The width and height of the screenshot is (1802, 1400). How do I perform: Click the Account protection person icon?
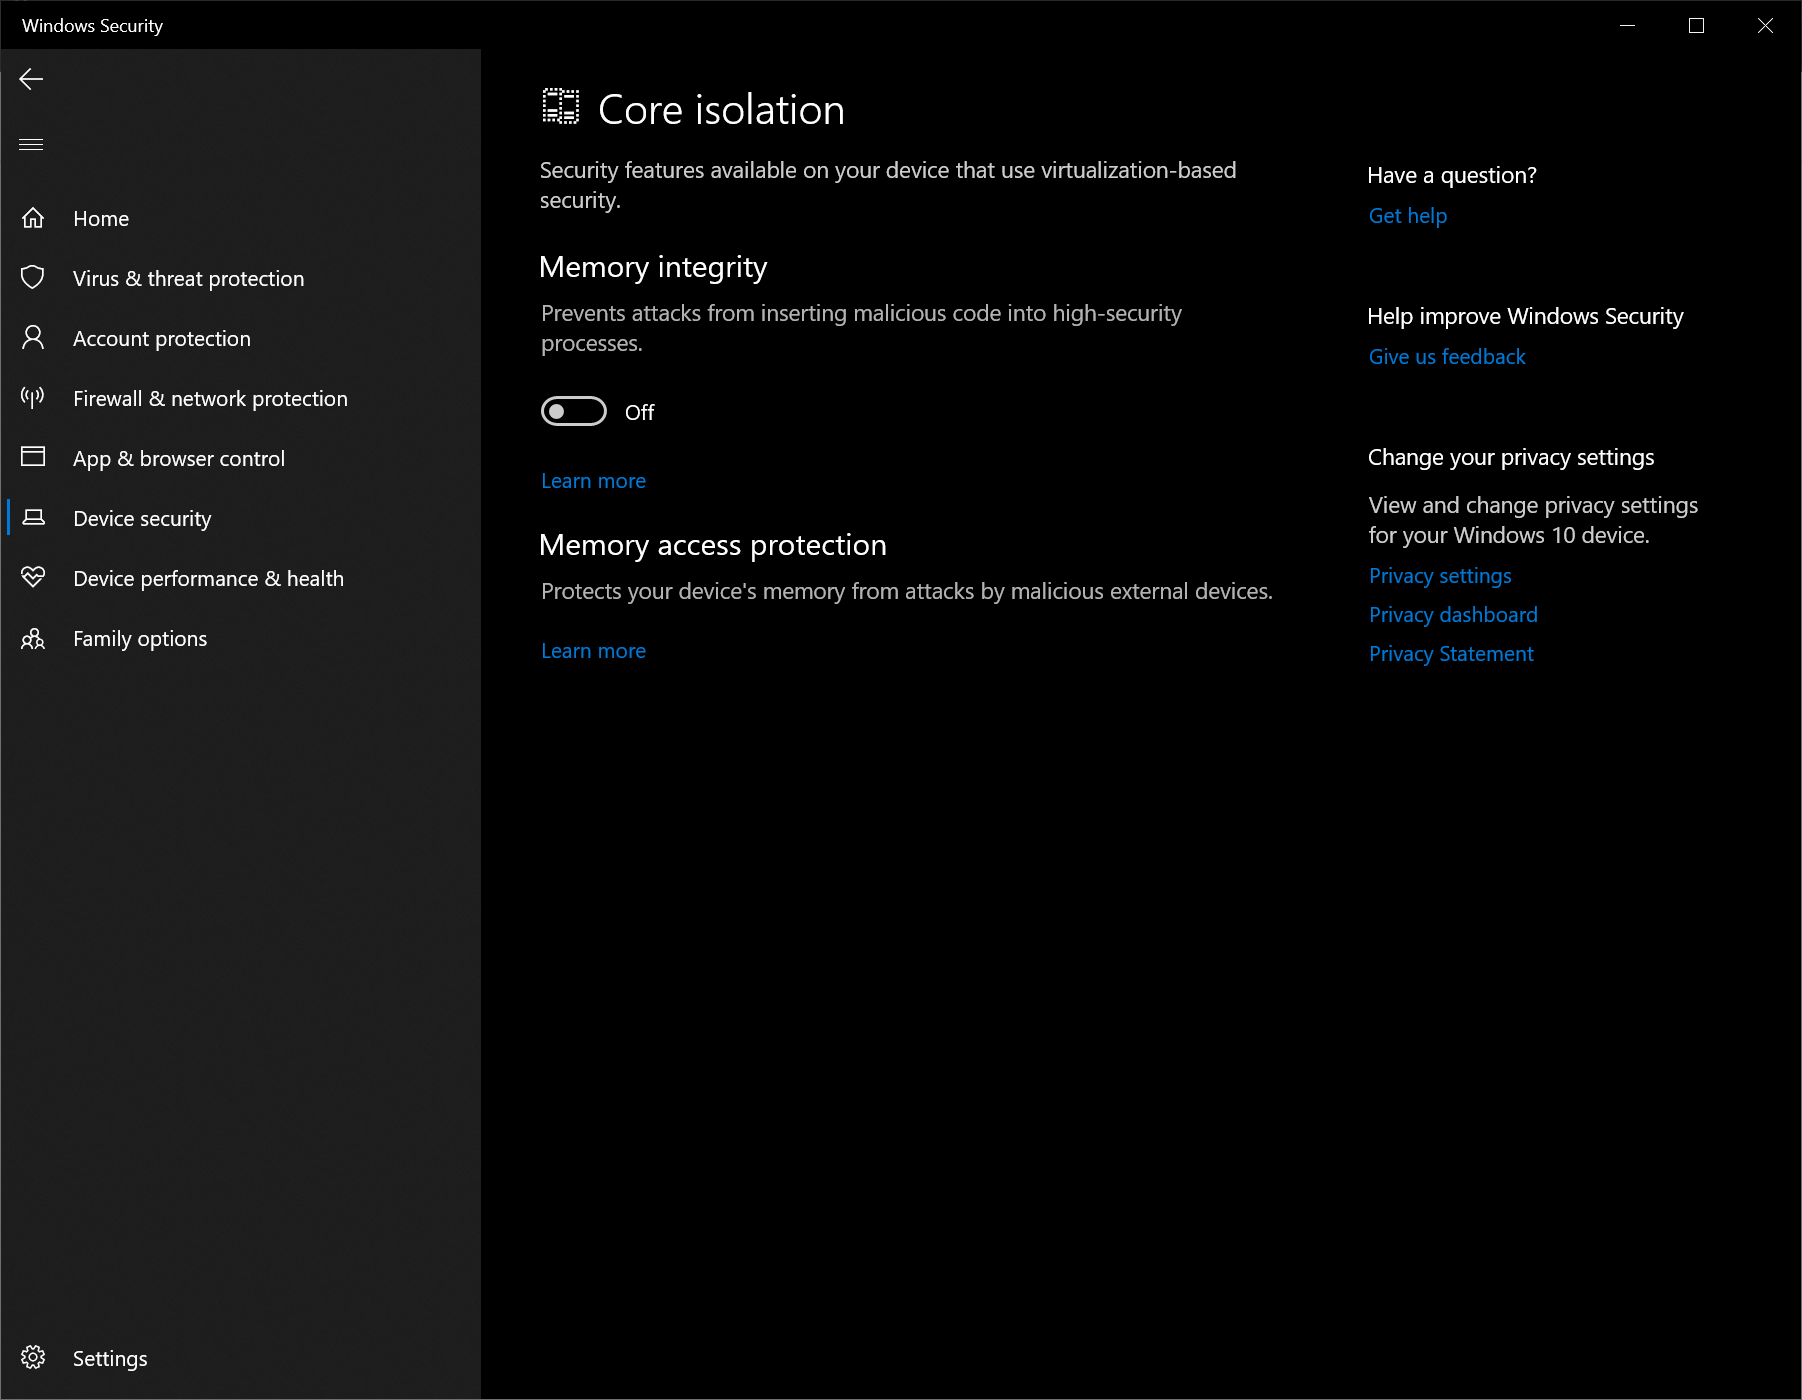33,338
